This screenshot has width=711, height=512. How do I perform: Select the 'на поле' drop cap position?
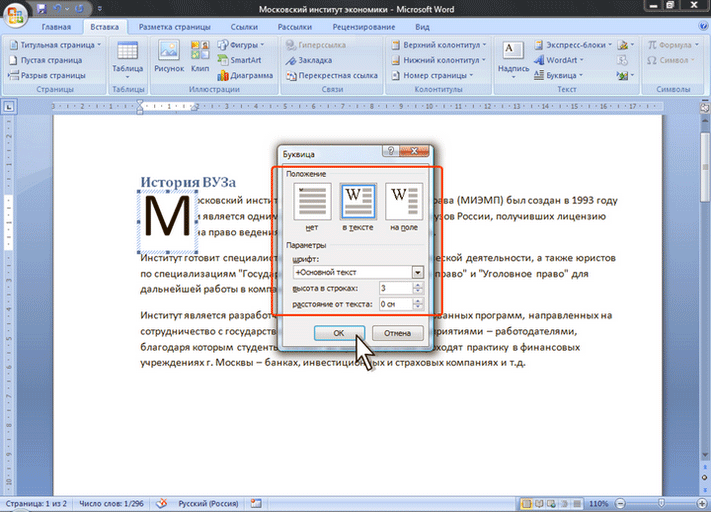[404, 207]
